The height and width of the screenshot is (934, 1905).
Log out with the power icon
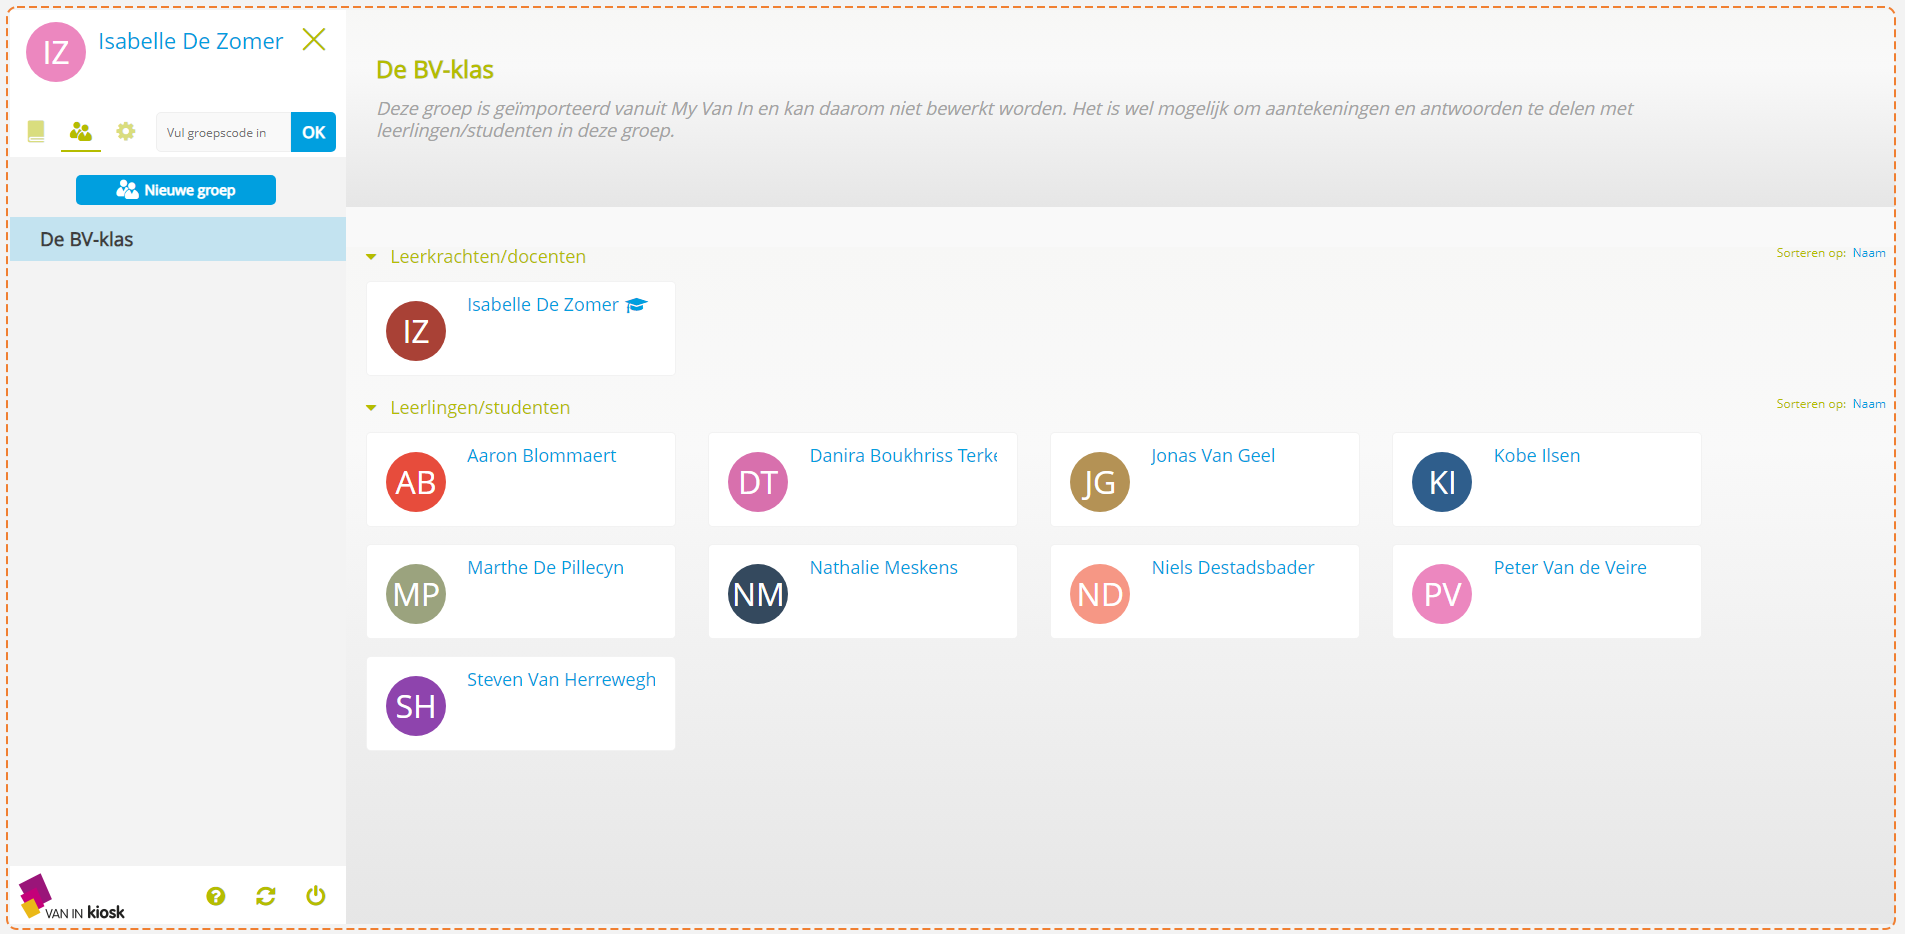(316, 896)
